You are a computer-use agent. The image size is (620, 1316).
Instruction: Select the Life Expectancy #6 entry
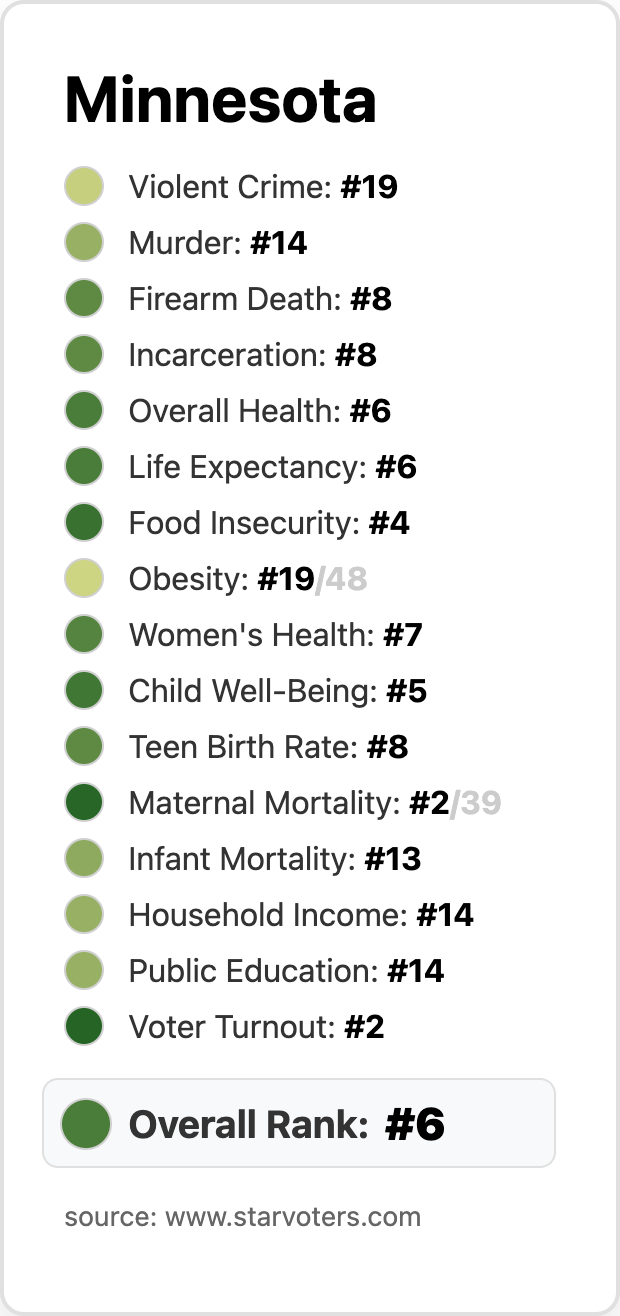pyautogui.click(x=272, y=467)
